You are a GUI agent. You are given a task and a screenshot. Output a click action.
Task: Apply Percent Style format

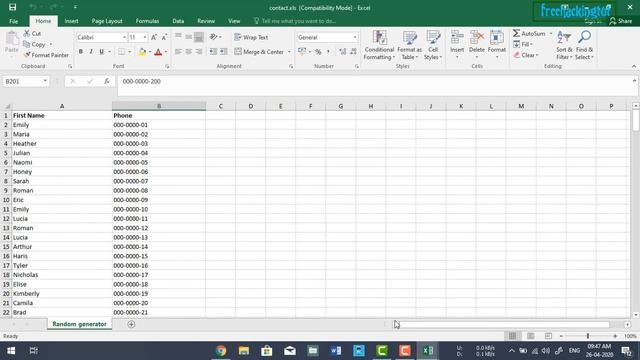[x=318, y=52]
